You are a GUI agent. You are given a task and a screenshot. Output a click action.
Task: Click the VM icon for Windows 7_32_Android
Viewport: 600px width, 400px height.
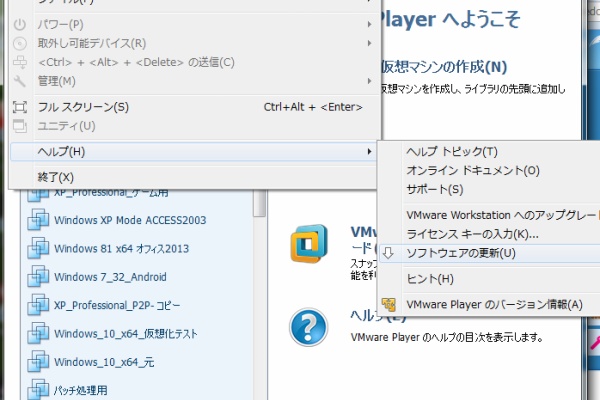click(x=39, y=277)
